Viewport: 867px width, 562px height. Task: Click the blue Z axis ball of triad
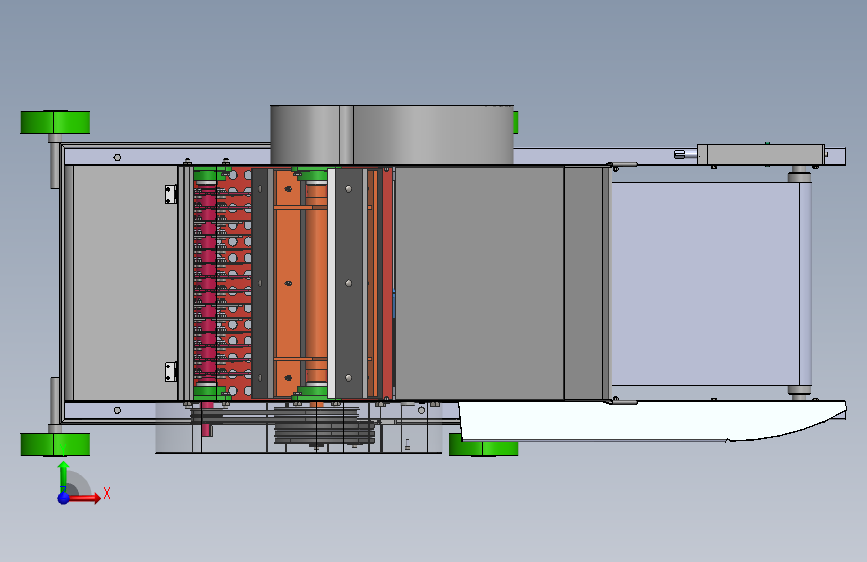[64, 498]
